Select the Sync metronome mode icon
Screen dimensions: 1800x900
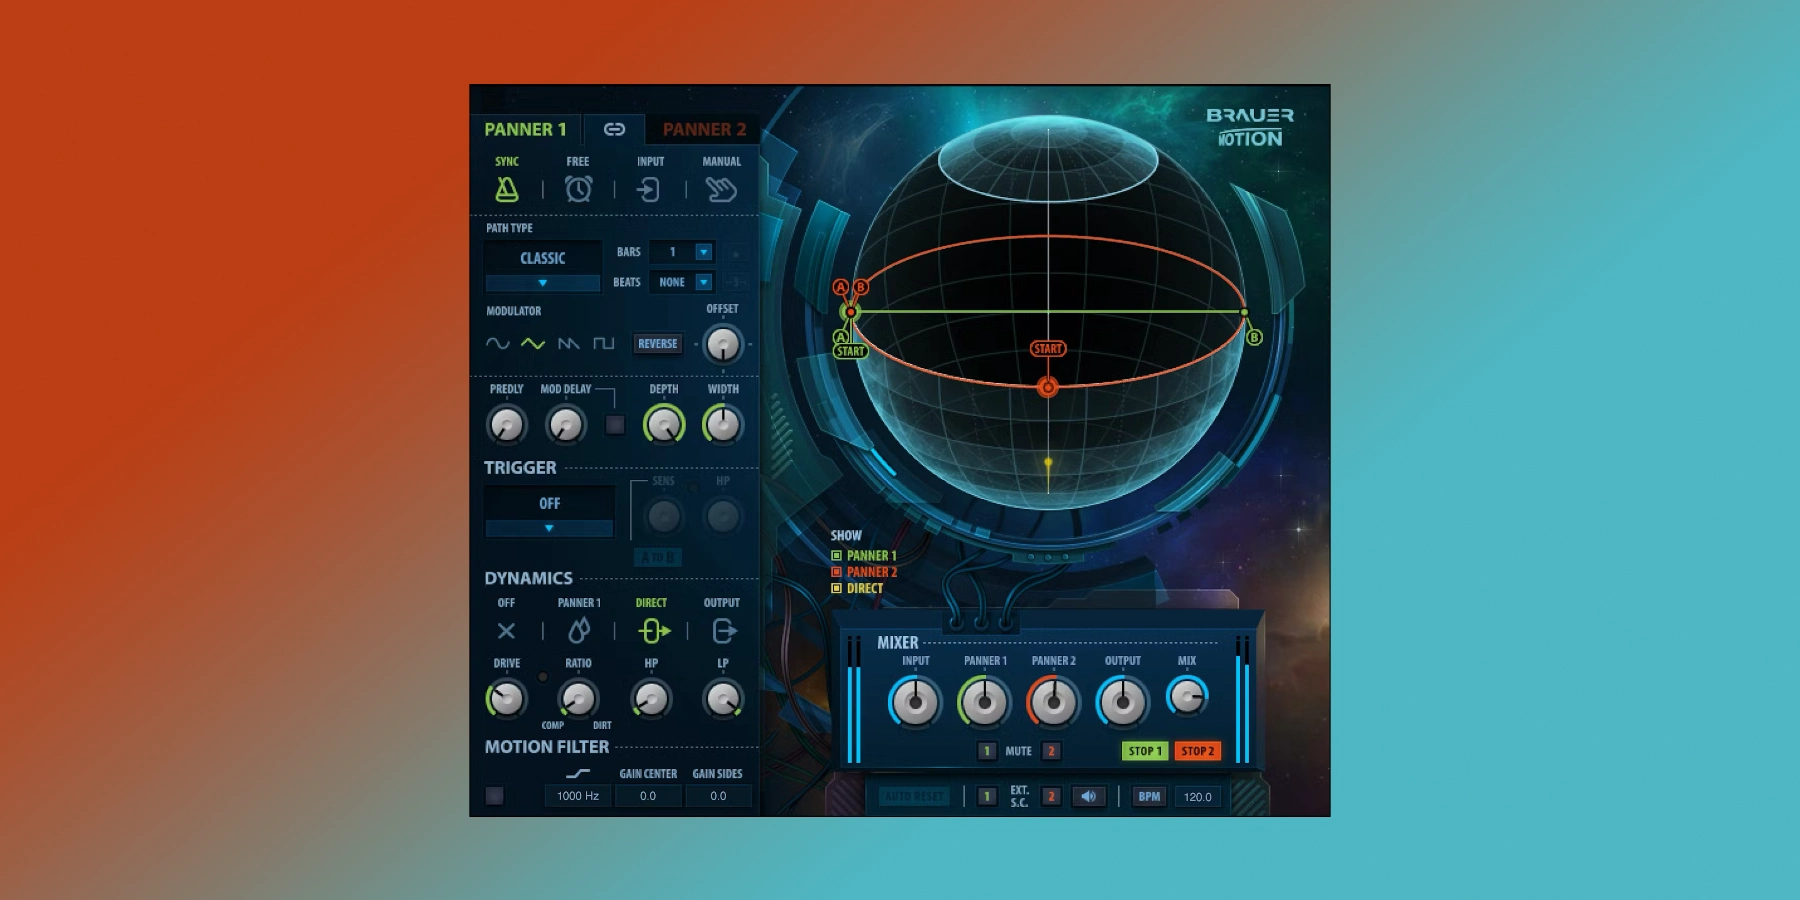[507, 189]
